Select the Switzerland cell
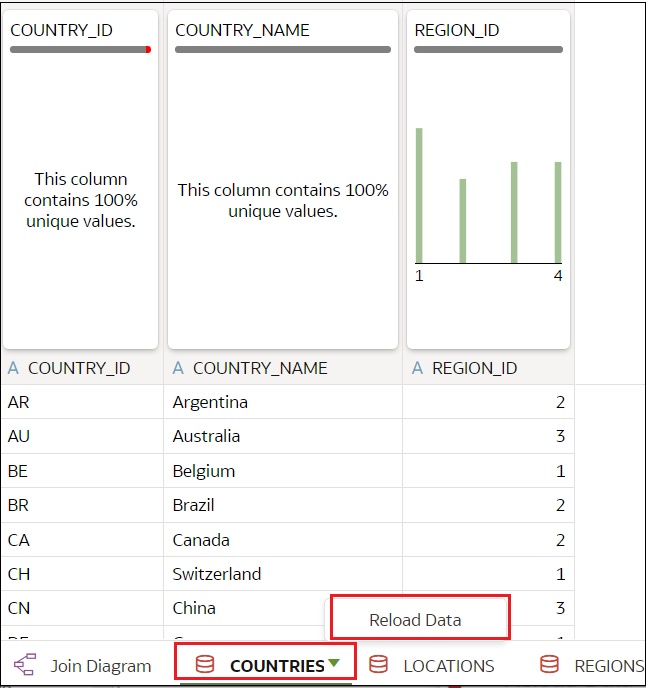The image size is (646, 688). [283, 574]
